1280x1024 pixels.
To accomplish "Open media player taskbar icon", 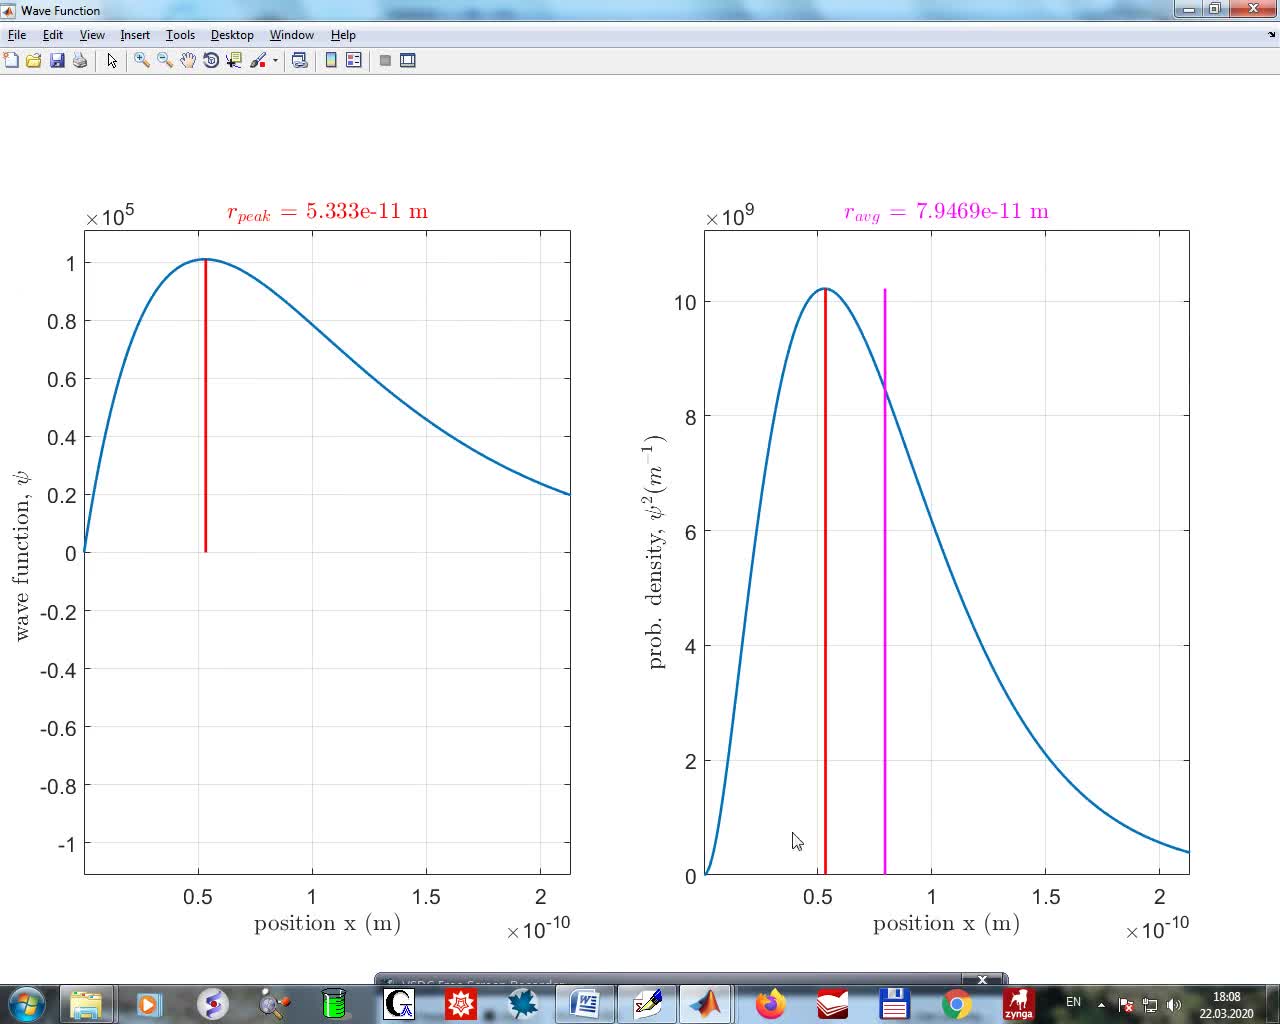I will point(148,1003).
